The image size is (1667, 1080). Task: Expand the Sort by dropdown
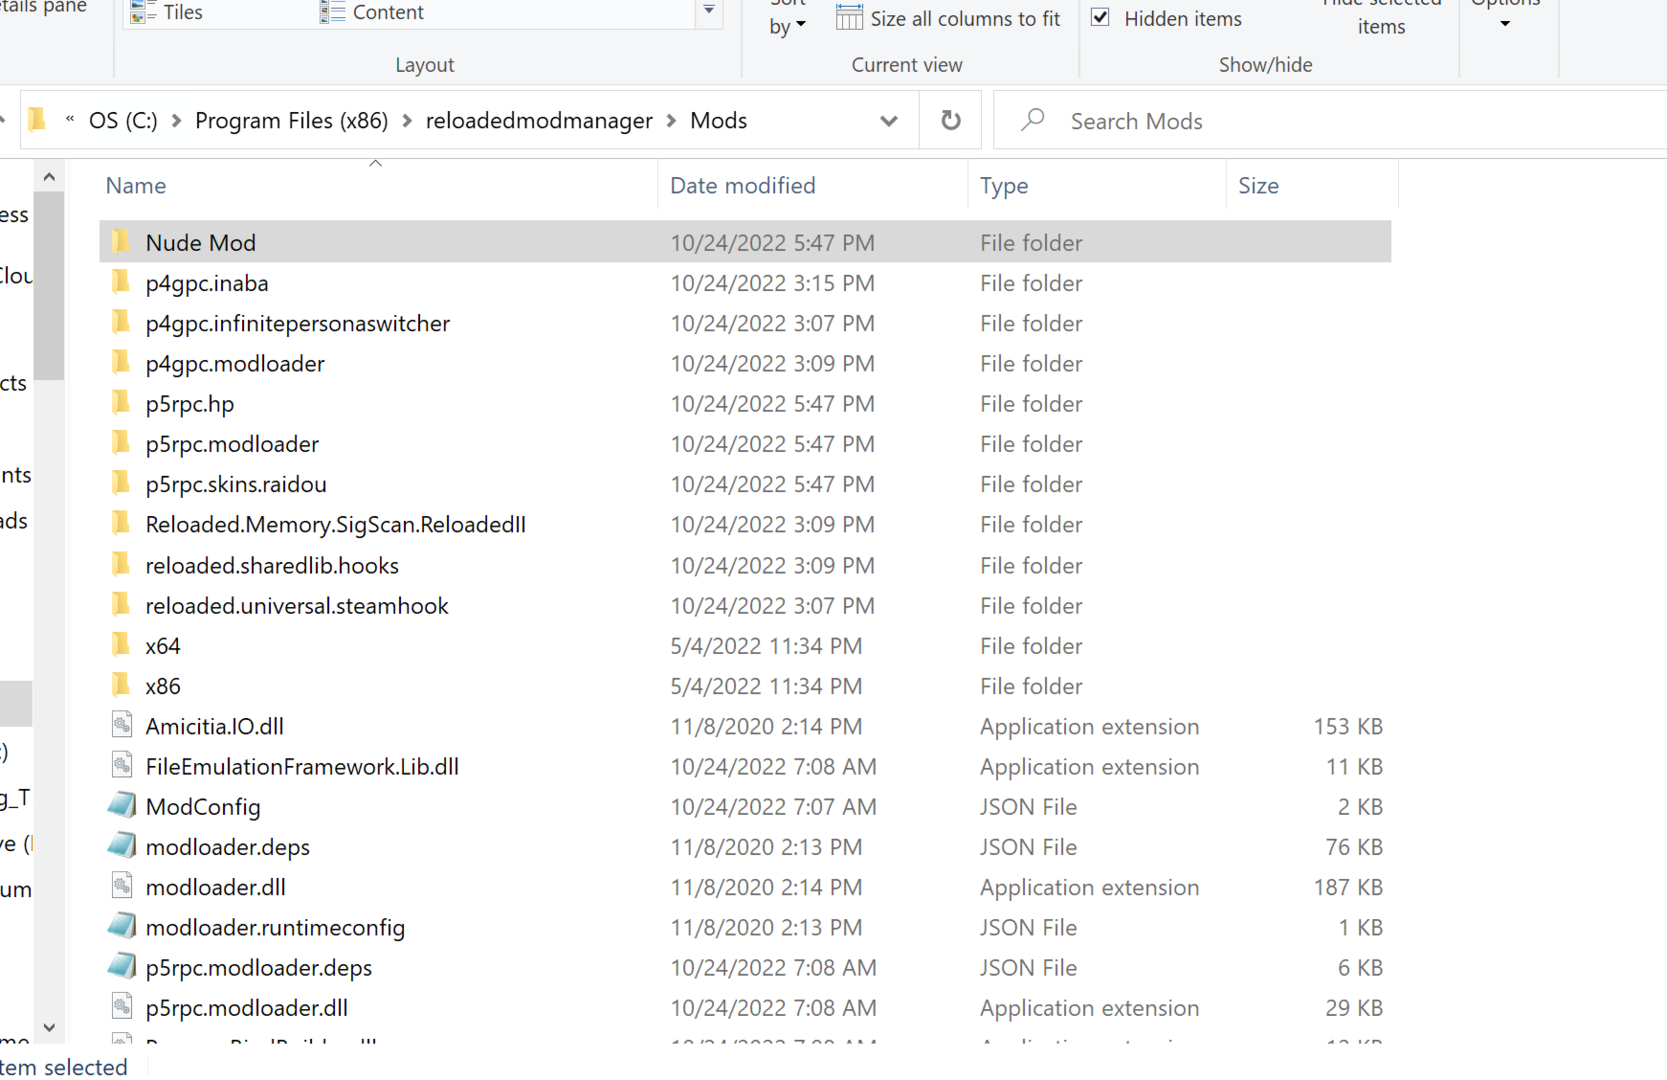coord(801,25)
